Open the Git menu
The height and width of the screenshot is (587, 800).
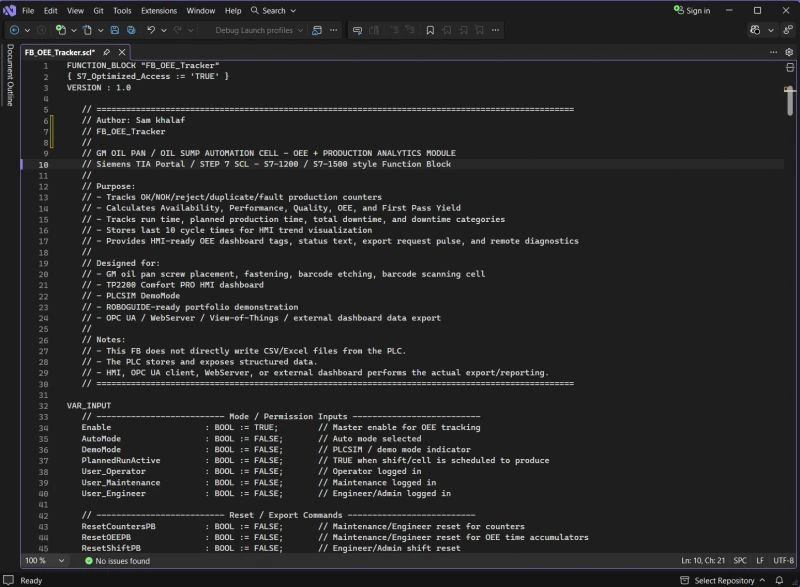(x=98, y=11)
